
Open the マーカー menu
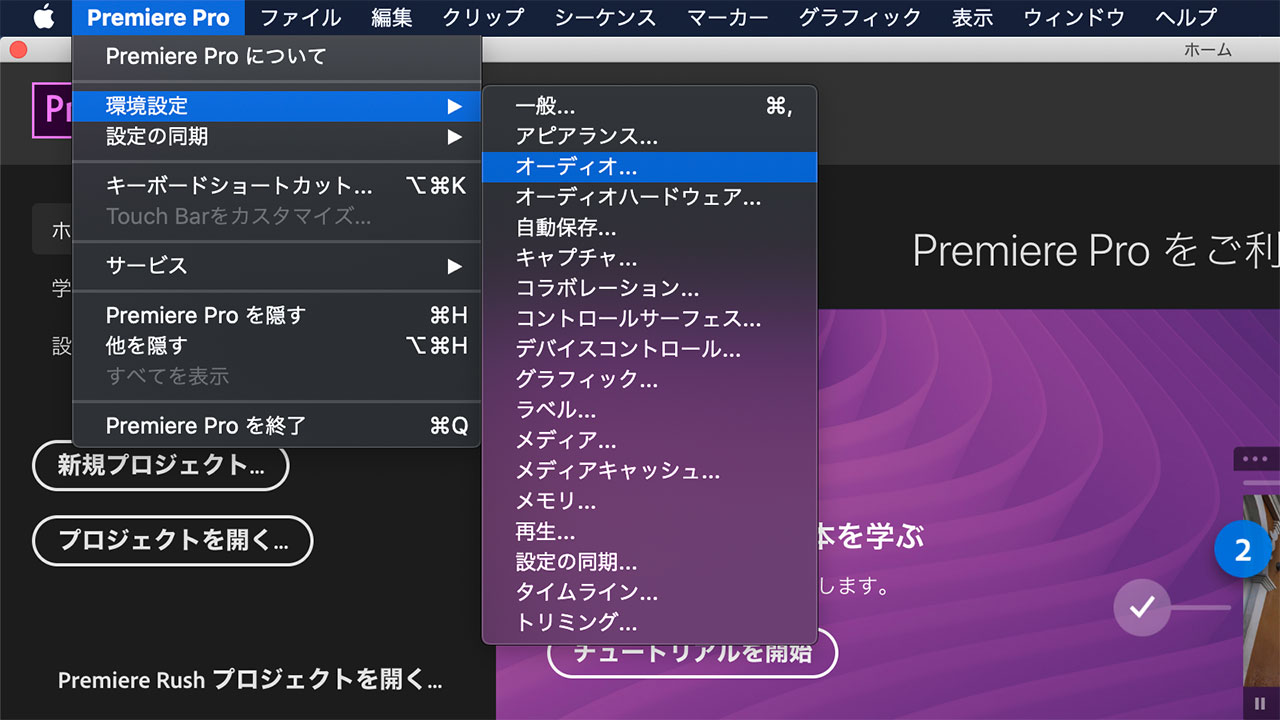[728, 17]
